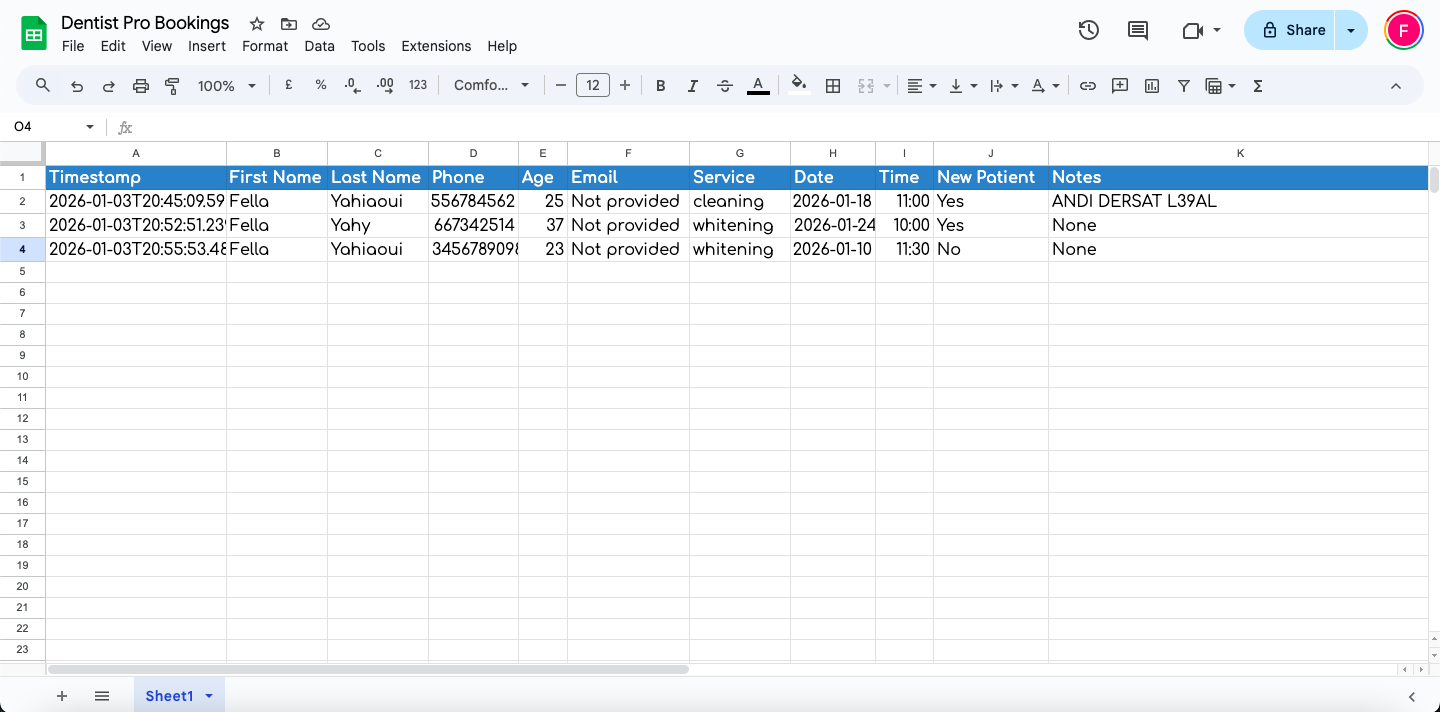Toggle strikethrough formatting
The image size is (1440, 712).
[724, 86]
